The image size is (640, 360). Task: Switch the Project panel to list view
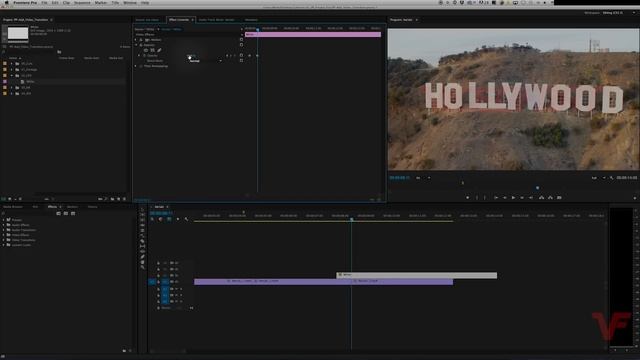pos(3,199)
